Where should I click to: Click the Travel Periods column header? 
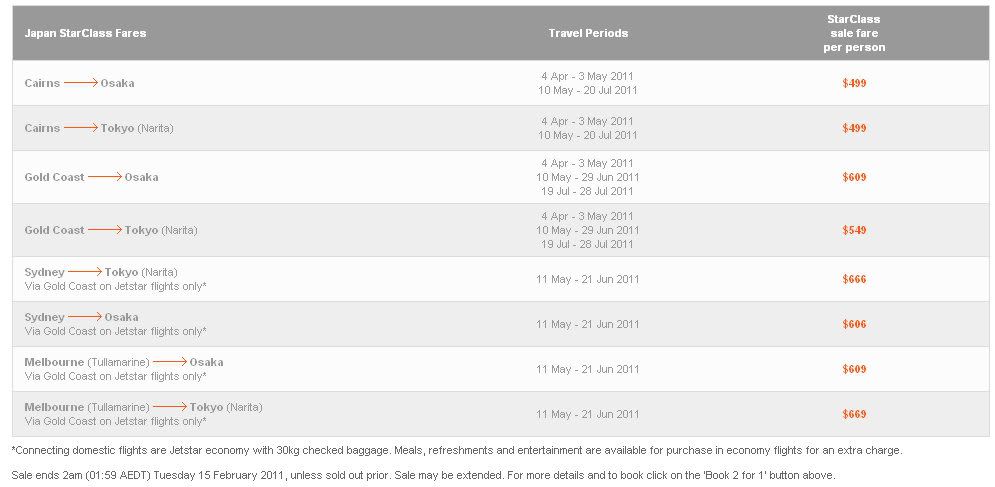click(x=588, y=33)
